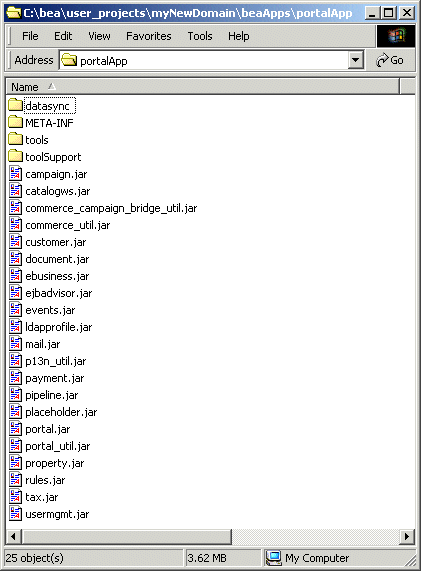The image size is (421, 571).
Task: Select the commerce_util.jar file icon
Action: coord(15,225)
